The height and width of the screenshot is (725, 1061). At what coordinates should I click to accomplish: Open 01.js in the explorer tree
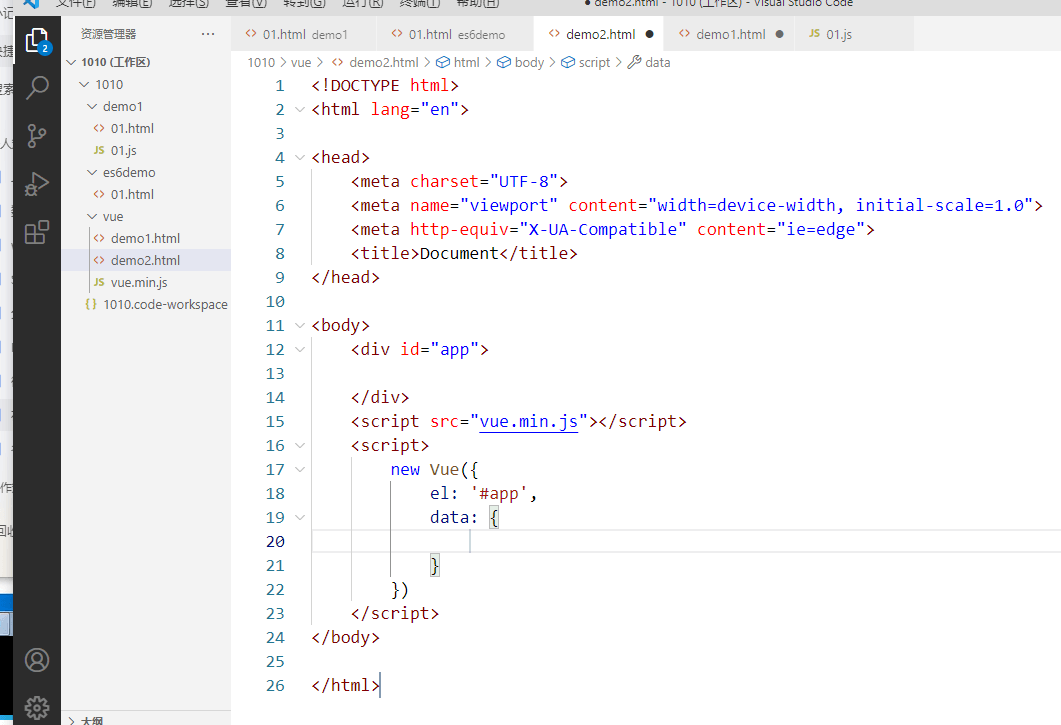[124, 150]
